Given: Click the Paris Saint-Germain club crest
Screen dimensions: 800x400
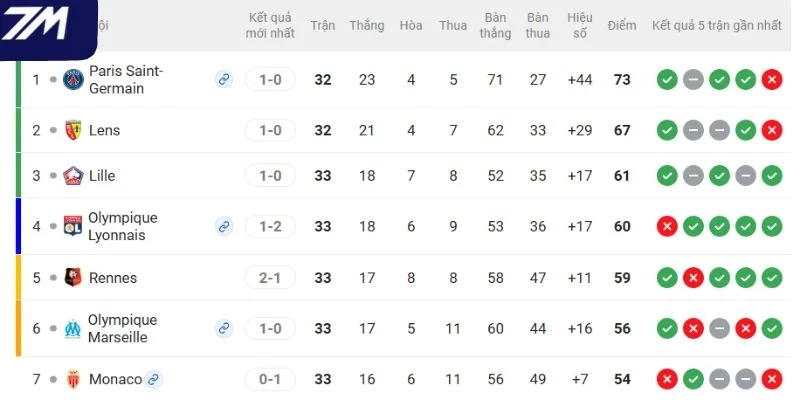Looking at the screenshot, I should [73, 80].
